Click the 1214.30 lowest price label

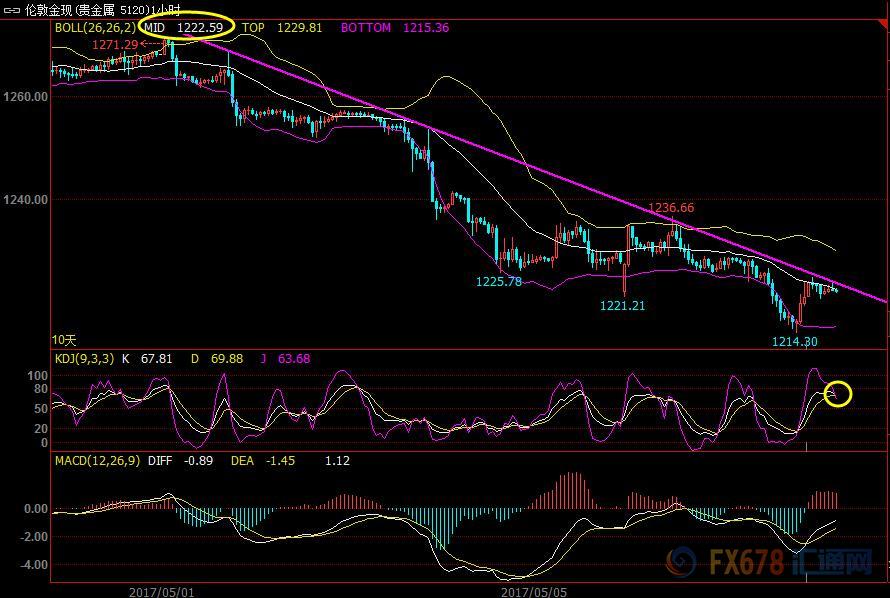pyautogui.click(x=795, y=342)
